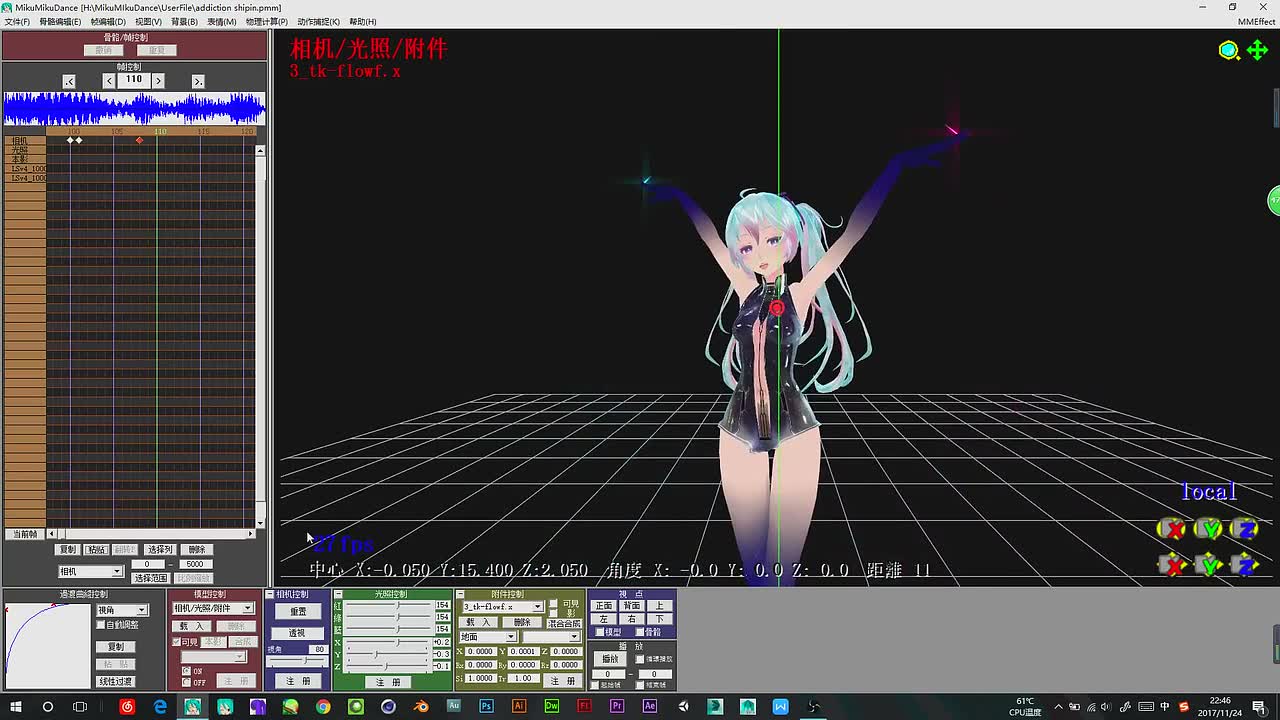
Task: Select the OFF radio button
Action: pyautogui.click(x=186, y=682)
